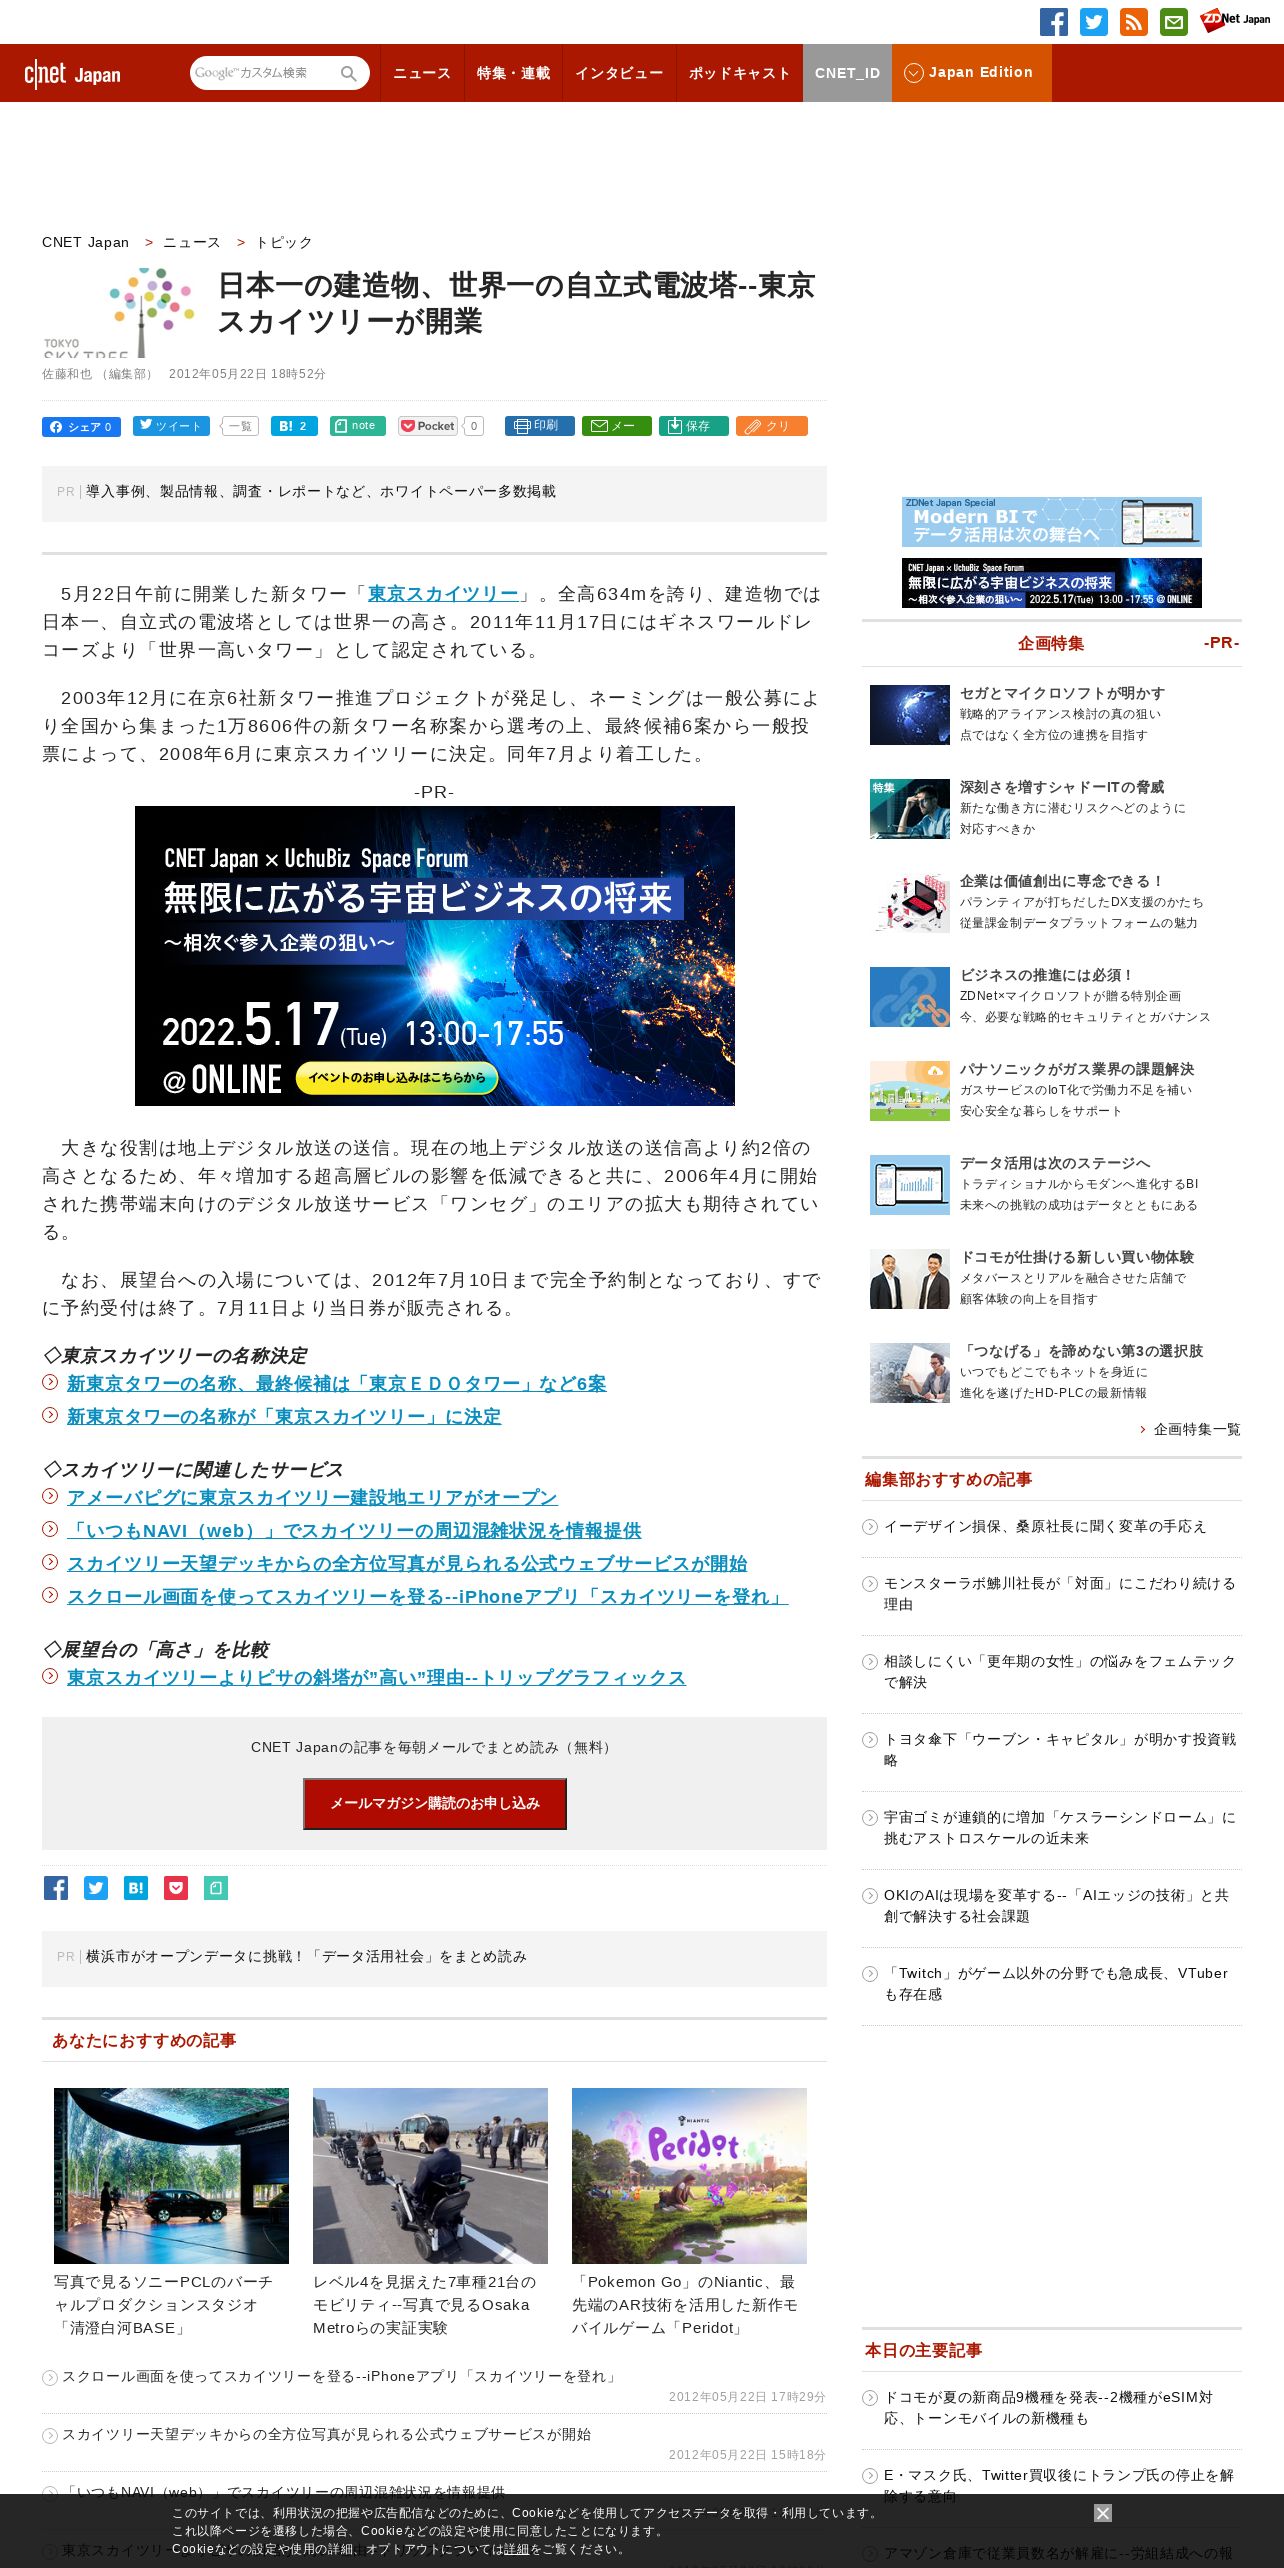Open the 詳細 link in cookie notice
The image size is (1284, 2568).
[516, 2549]
